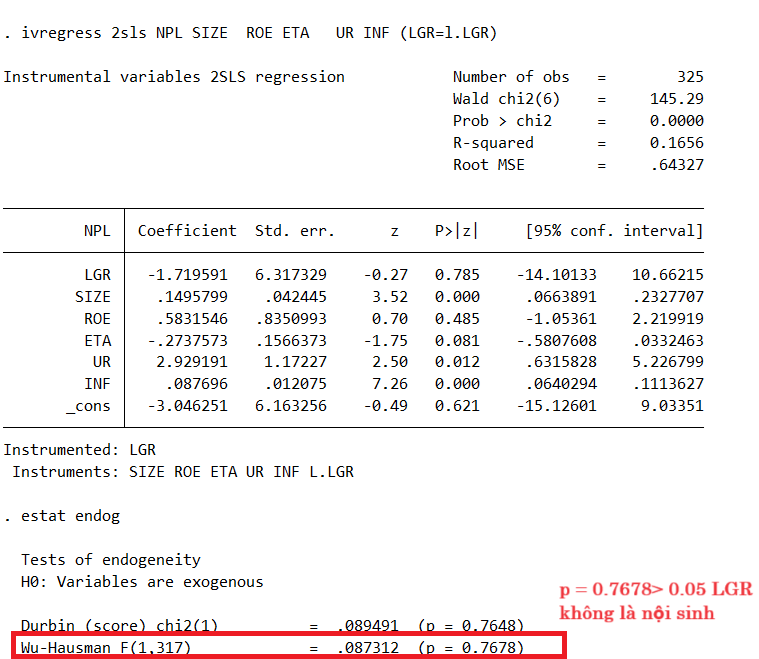Select the LGR row label in table
This screenshot has width=759, height=659.
[x=97, y=275]
